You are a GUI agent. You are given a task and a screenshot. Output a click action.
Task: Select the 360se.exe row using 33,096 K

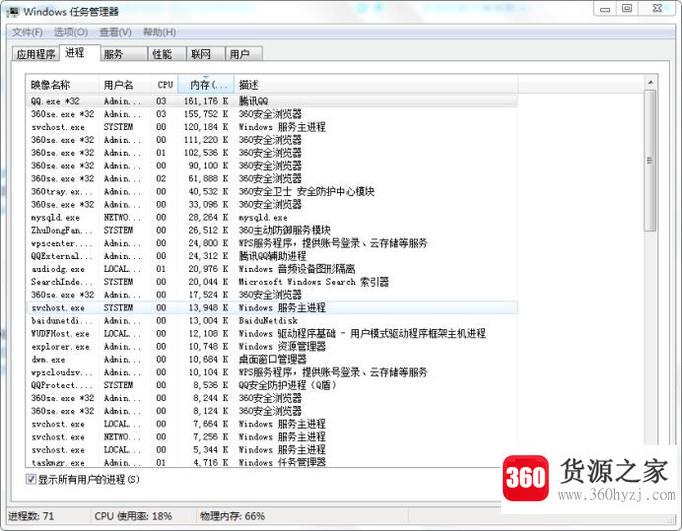coord(272,204)
